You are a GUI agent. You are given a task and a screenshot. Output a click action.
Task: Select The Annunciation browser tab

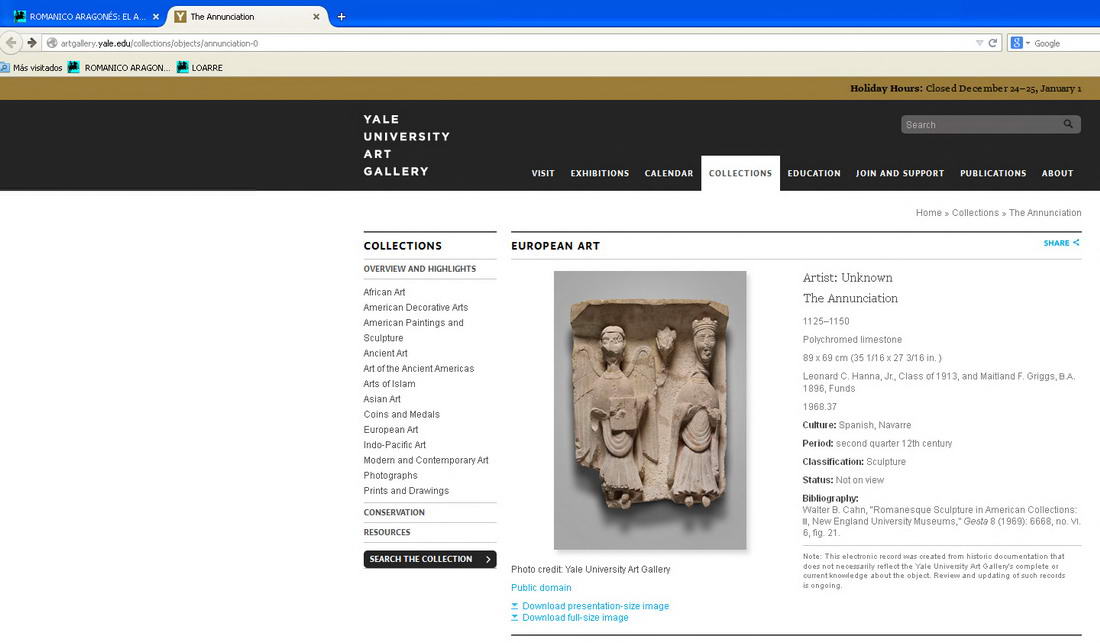(x=248, y=16)
